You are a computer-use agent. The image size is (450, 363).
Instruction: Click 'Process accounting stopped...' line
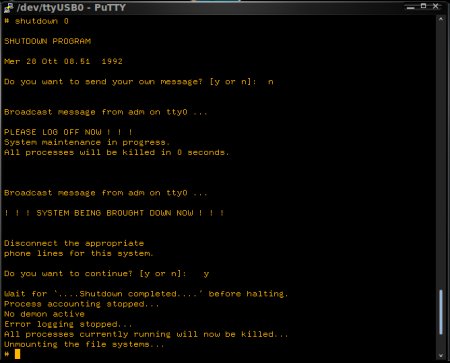(82, 304)
